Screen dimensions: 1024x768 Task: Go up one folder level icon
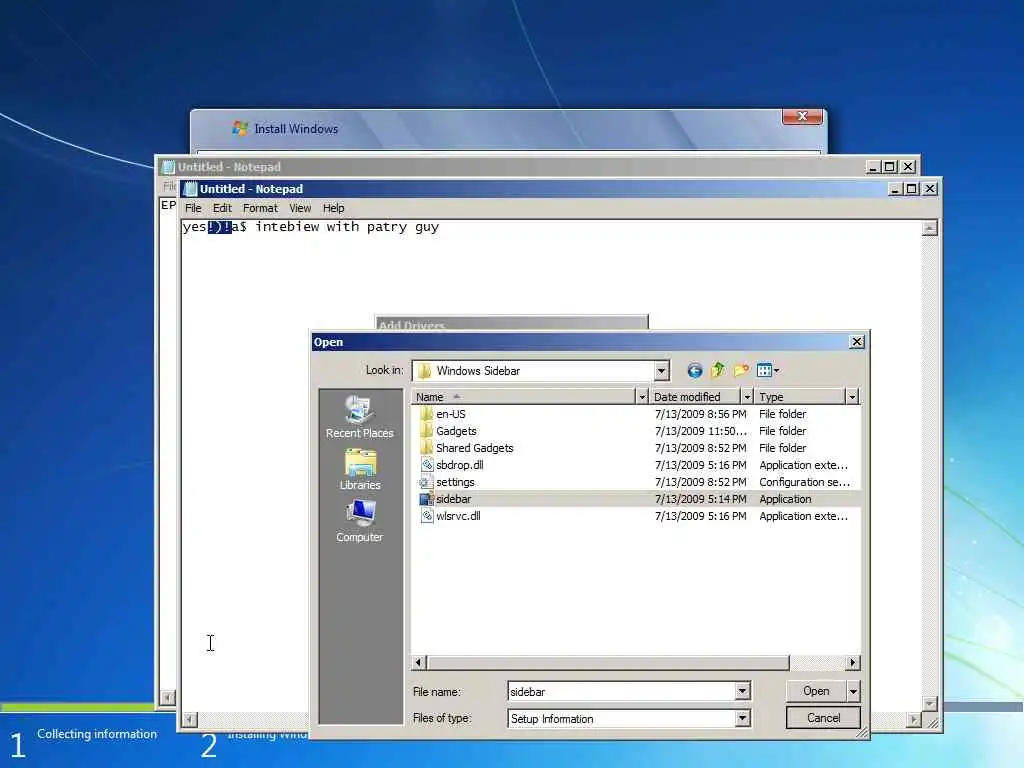click(x=718, y=370)
